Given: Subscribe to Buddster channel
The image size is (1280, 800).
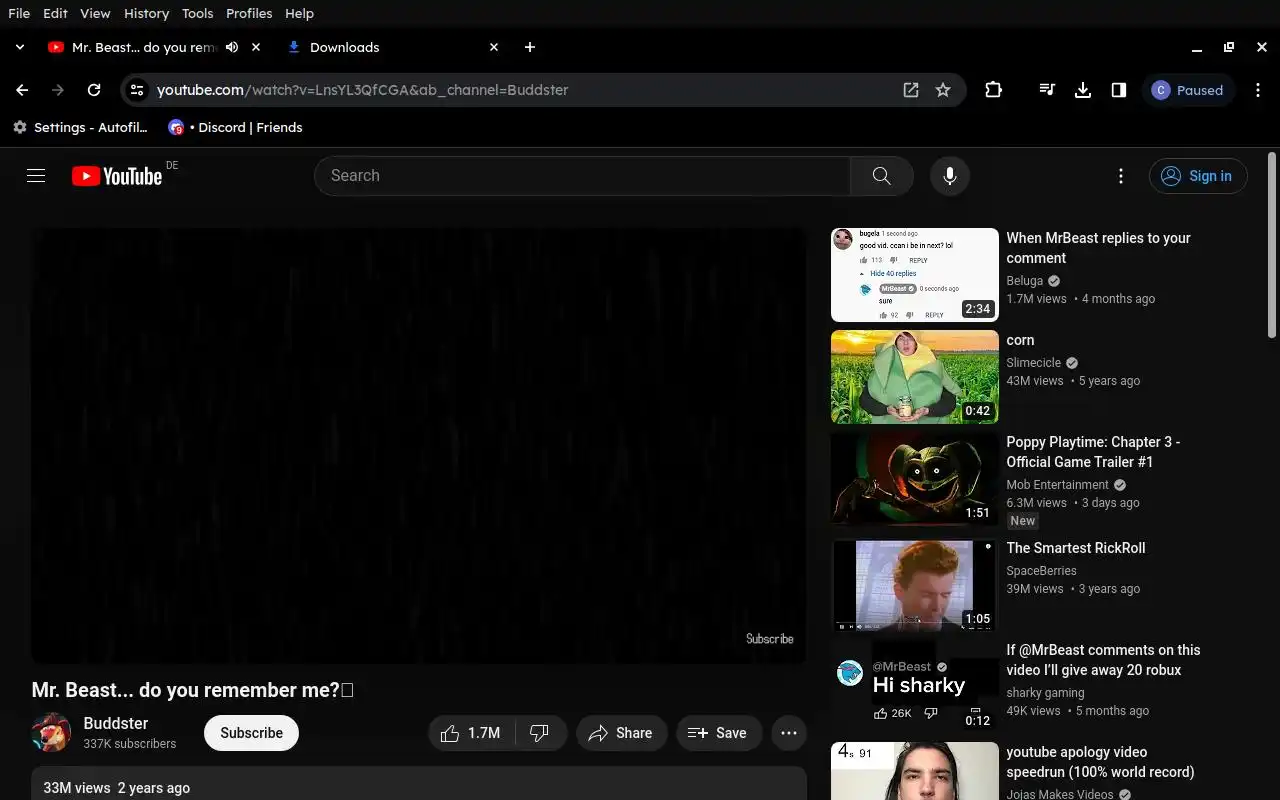Looking at the screenshot, I should [251, 733].
